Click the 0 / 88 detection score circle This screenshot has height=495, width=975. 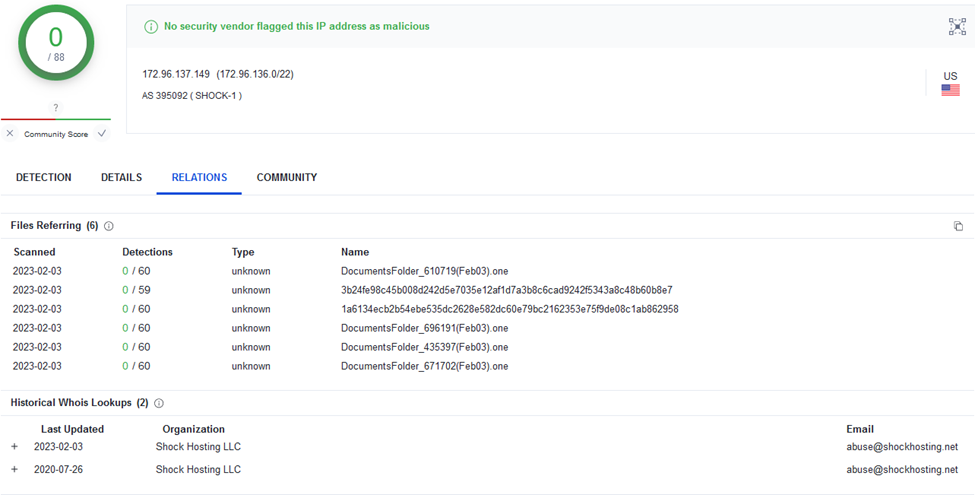point(56,42)
